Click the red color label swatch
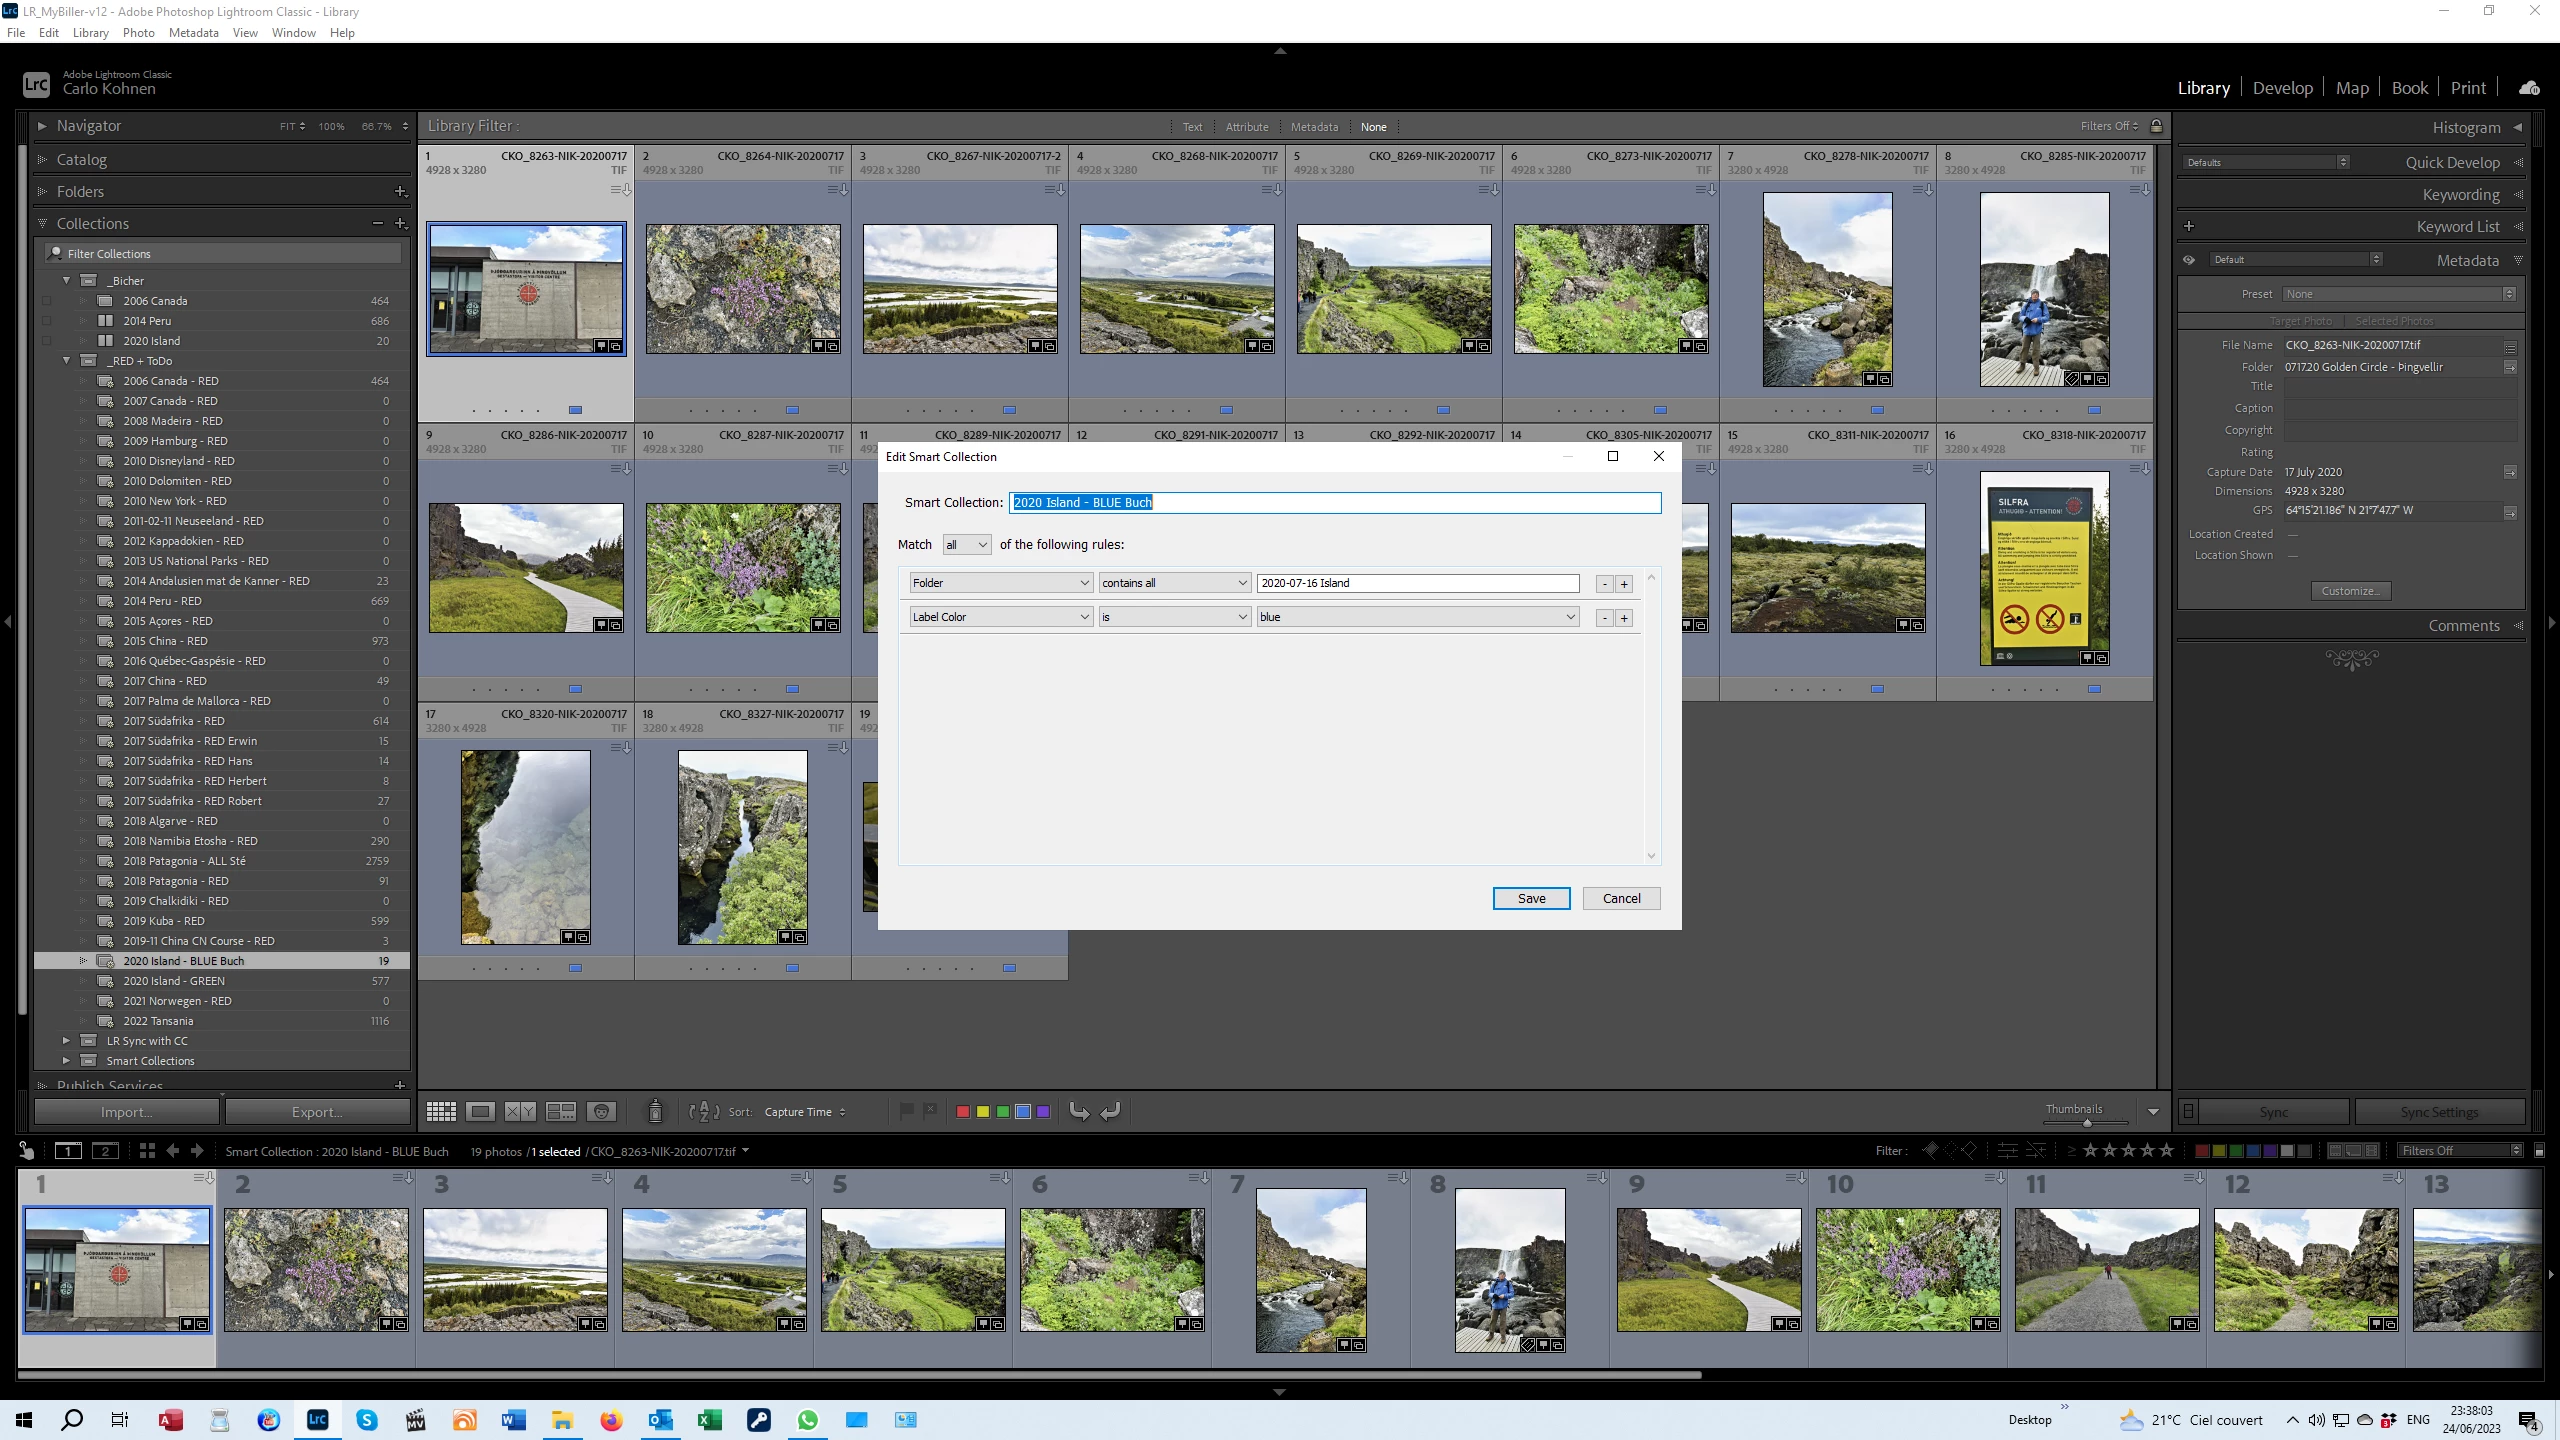 [x=962, y=1112]
